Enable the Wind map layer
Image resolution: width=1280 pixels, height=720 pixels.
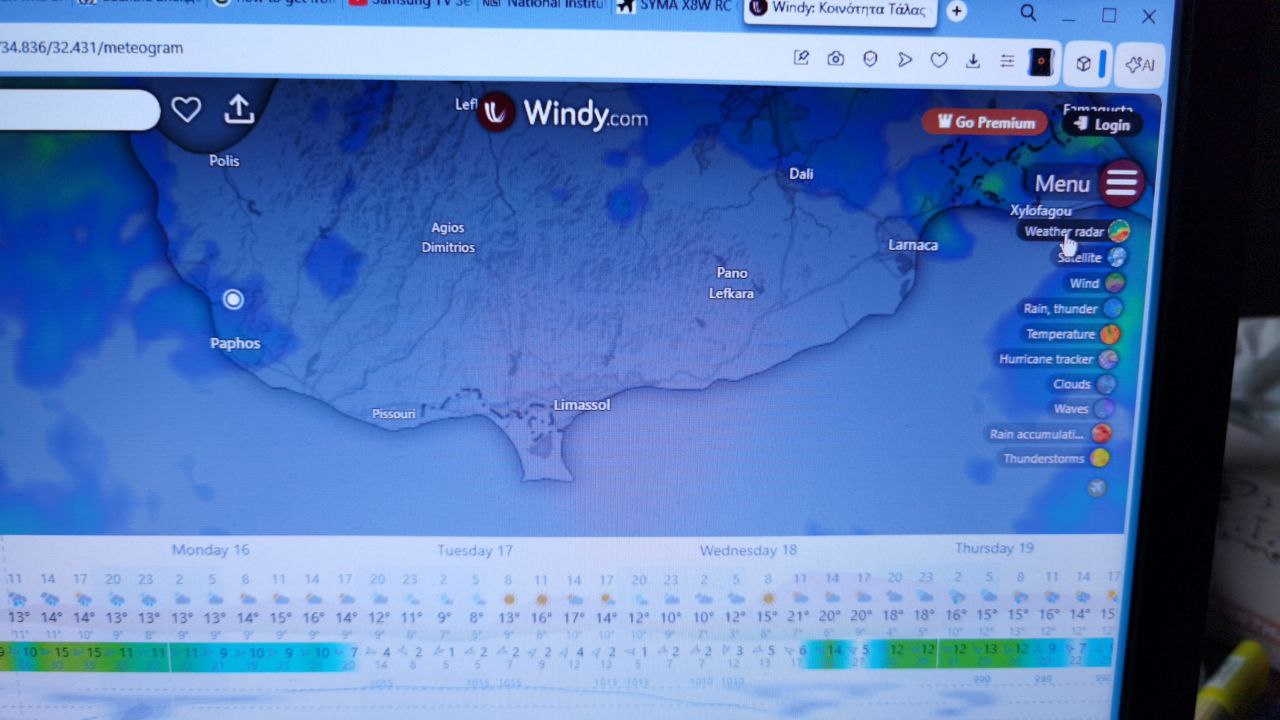(1114, 284)
